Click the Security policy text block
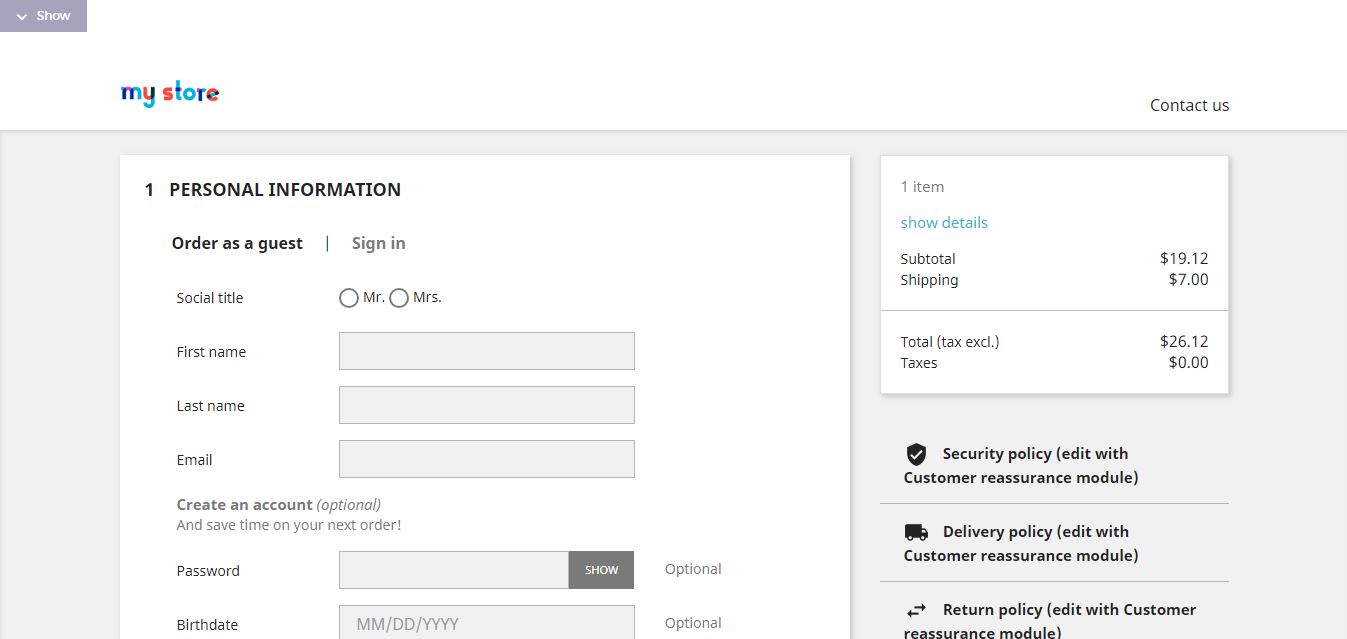Screen dimensions: 1347x639 coord(1021,466)
